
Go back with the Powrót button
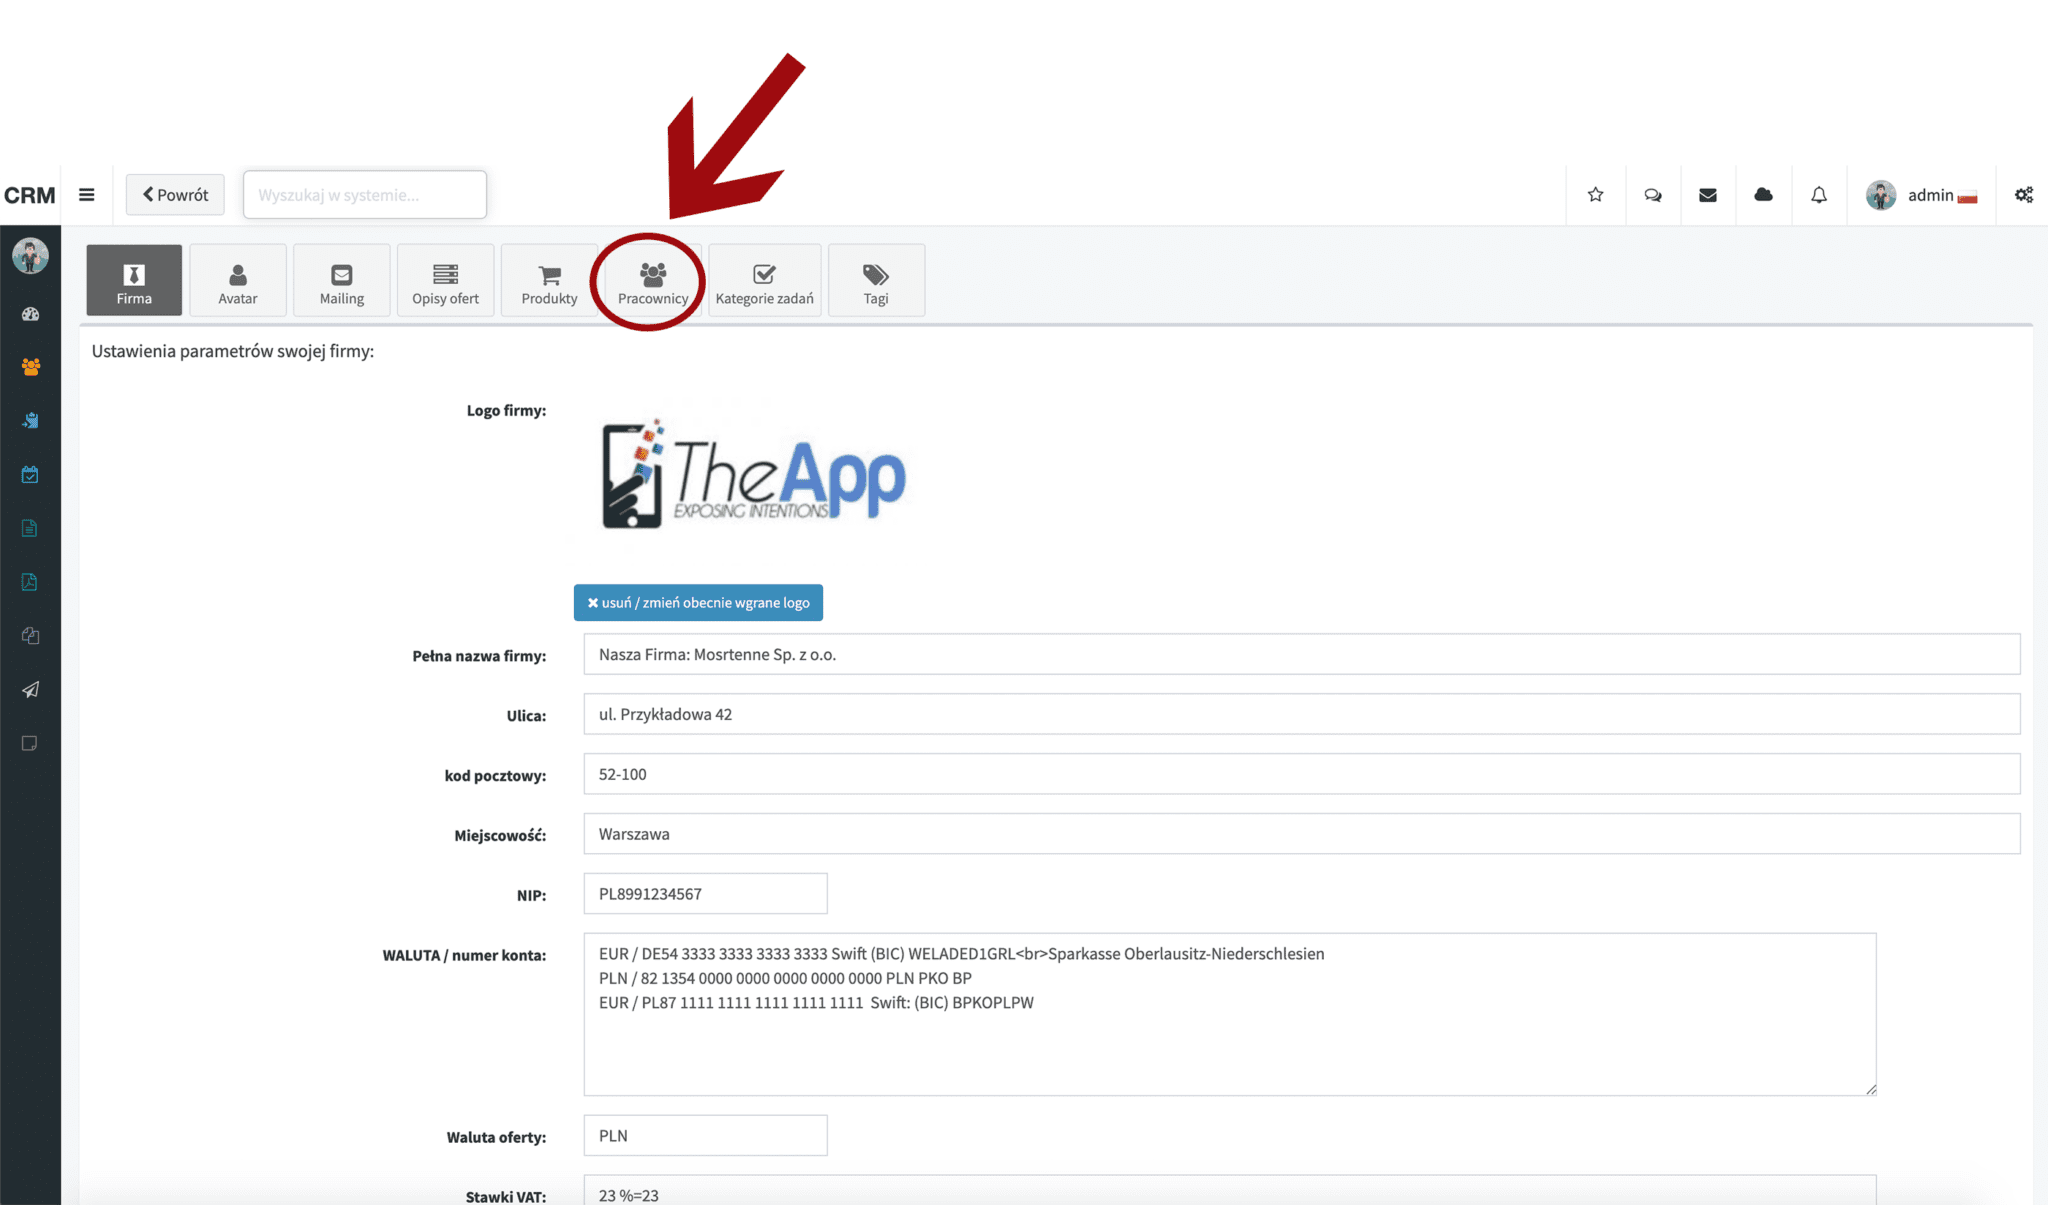point(175,195)
